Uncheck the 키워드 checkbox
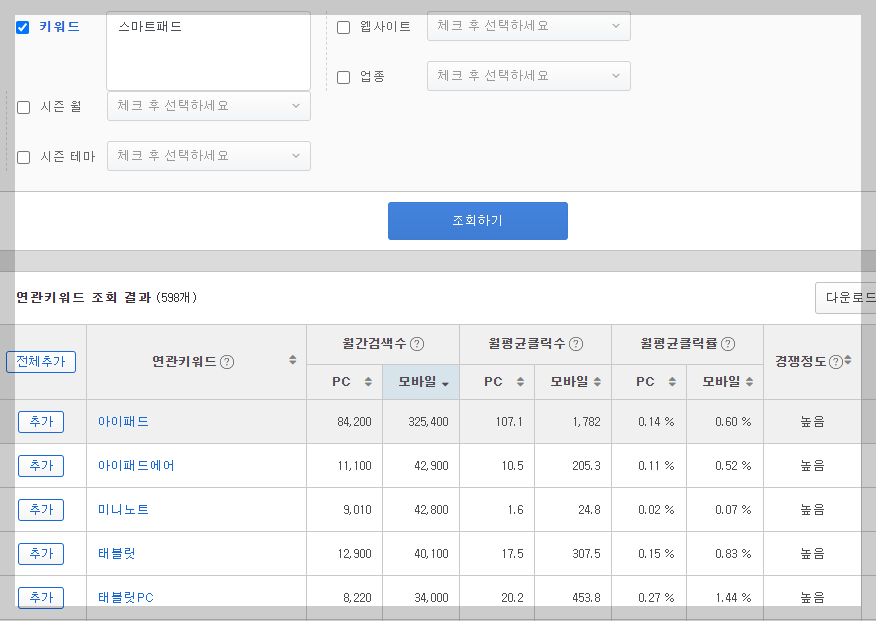This screenshot has width=876, height=621. 22,27
